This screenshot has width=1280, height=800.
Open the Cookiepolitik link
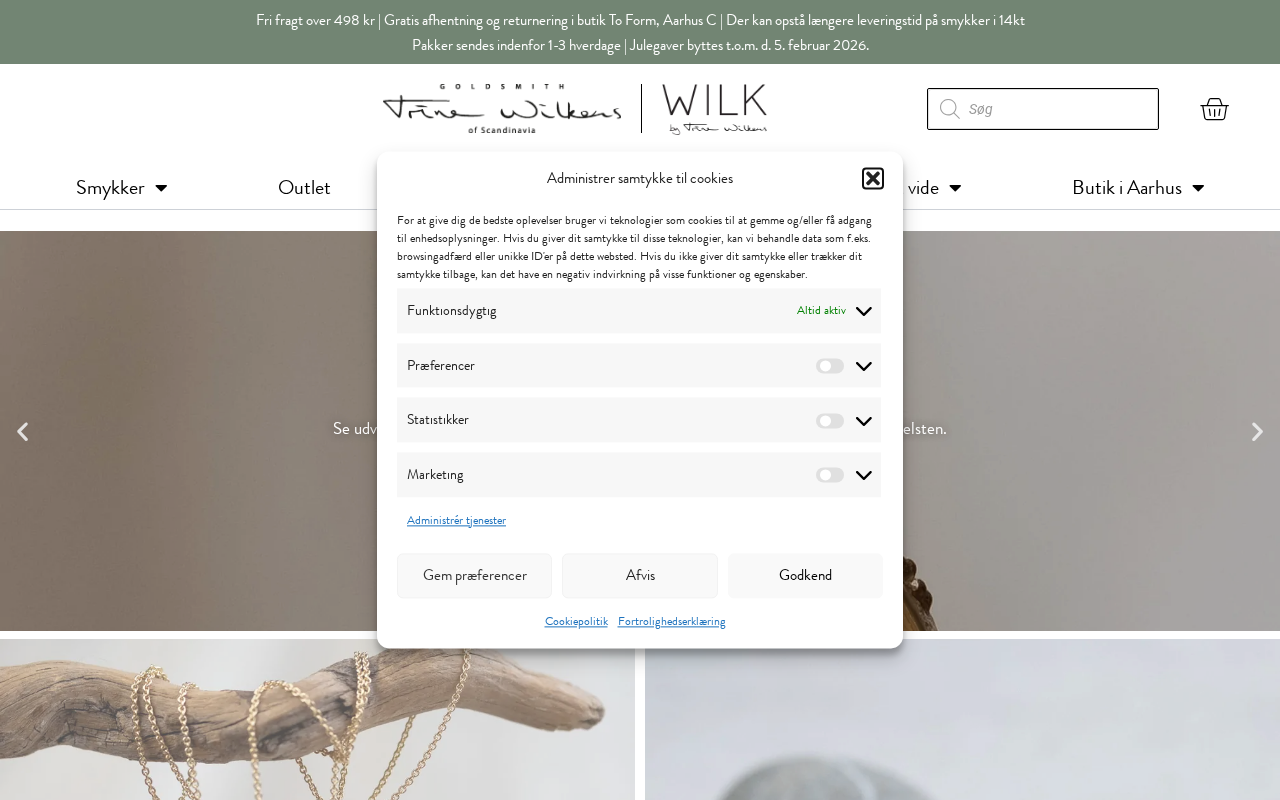pos(576,621)
